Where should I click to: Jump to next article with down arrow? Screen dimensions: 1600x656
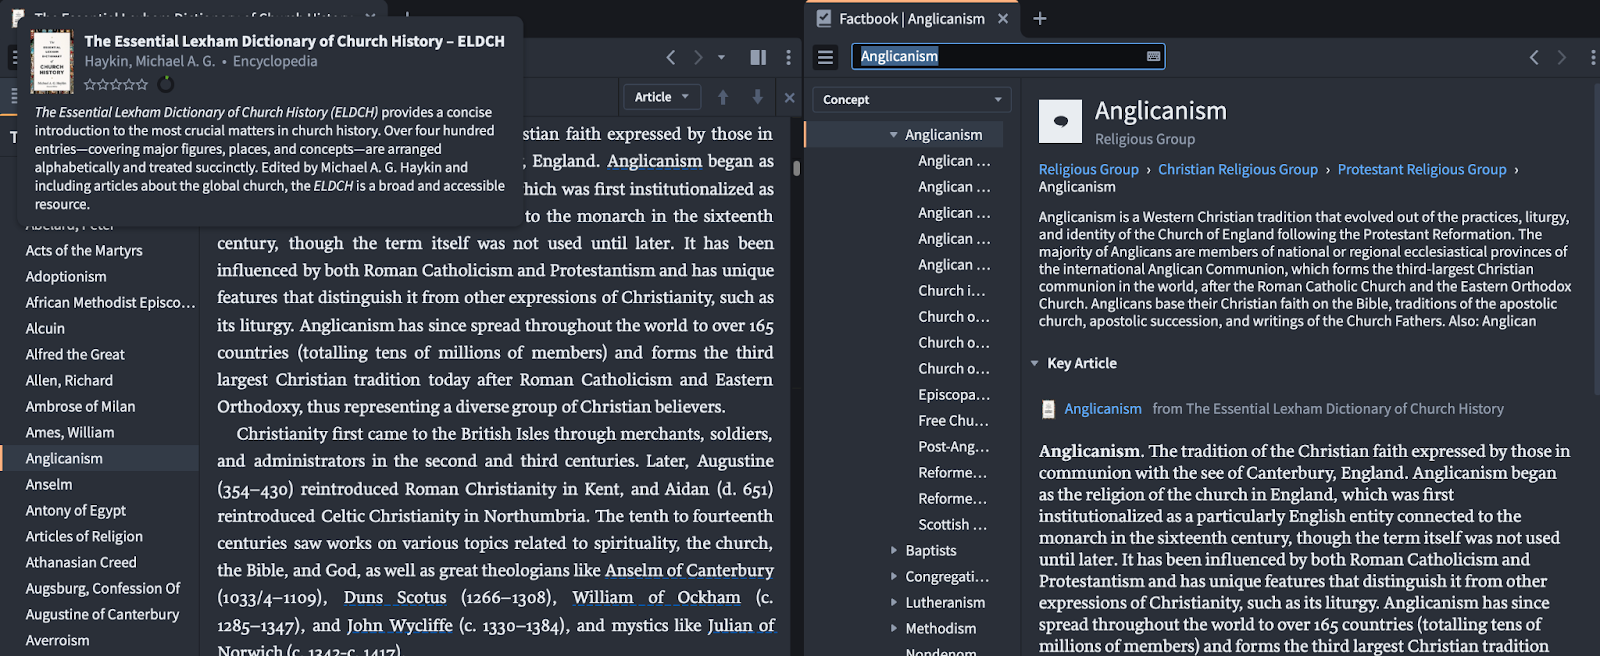pos(757,97)
